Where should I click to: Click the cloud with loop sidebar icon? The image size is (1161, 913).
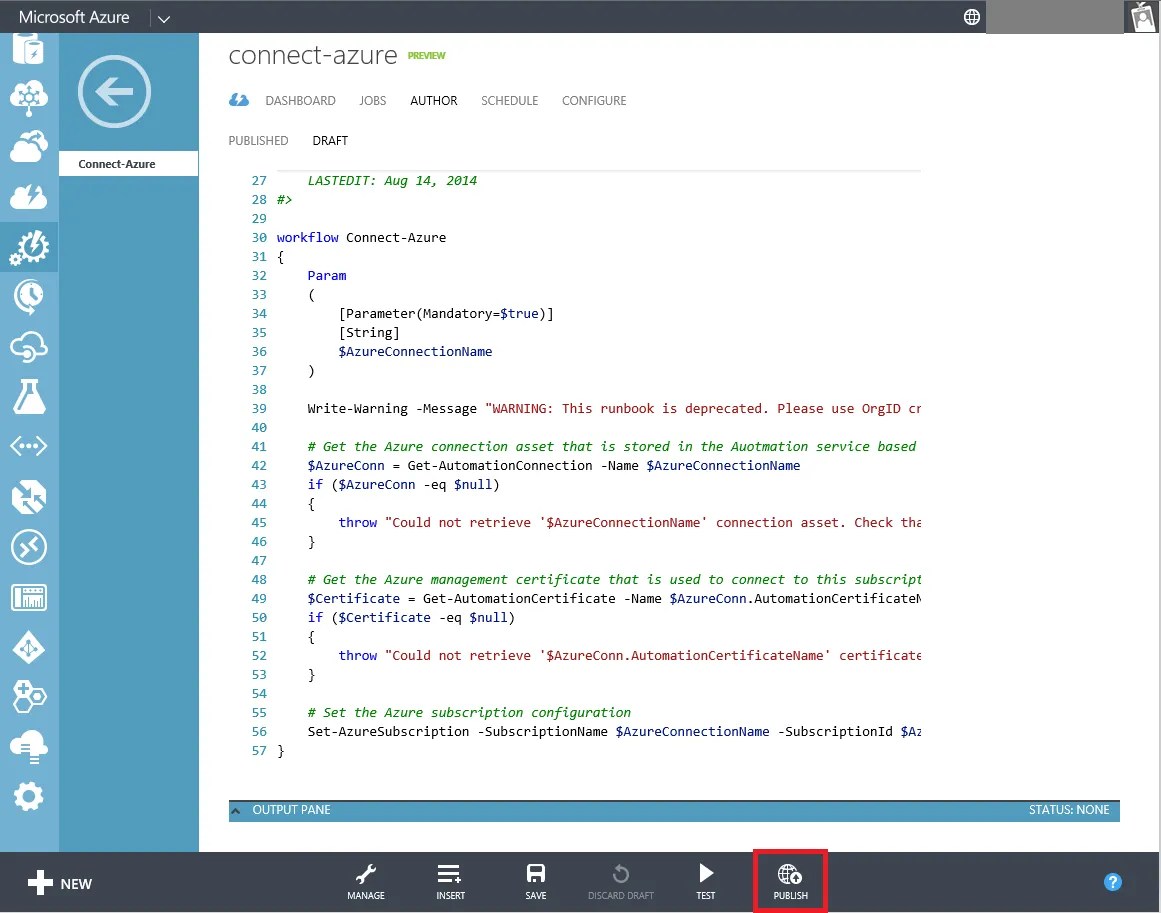[29, 347]
